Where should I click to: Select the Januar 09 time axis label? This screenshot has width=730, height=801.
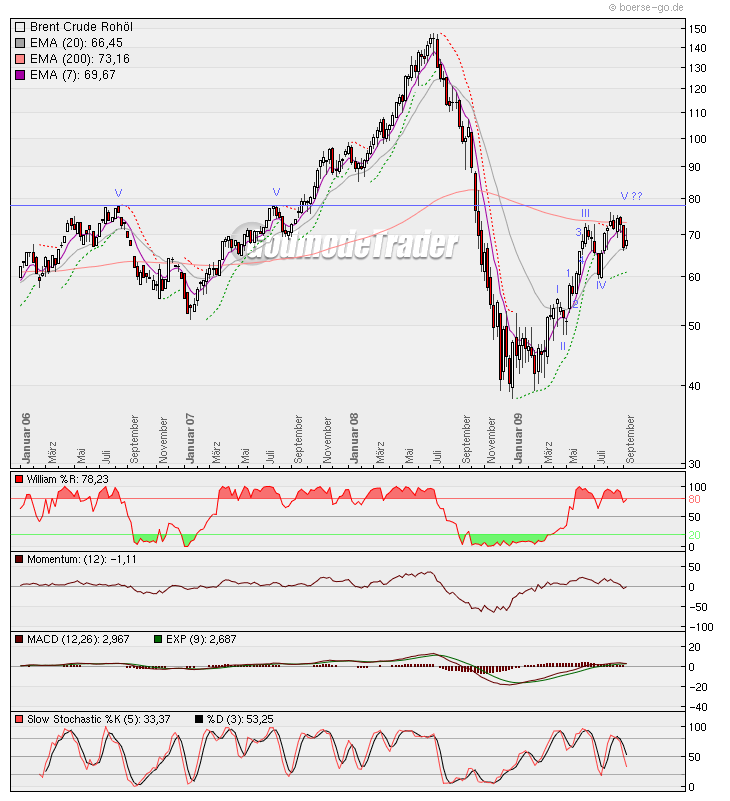coord(518,435)
